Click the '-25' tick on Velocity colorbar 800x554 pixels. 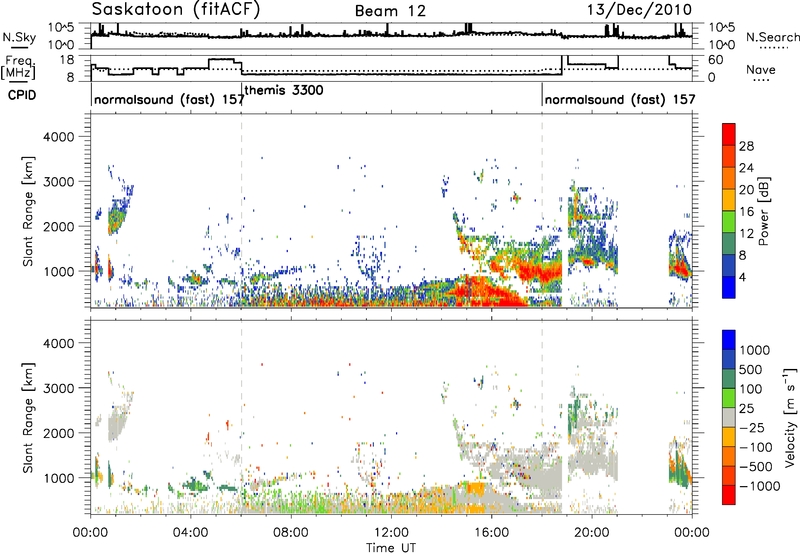(x=753, y=427)
